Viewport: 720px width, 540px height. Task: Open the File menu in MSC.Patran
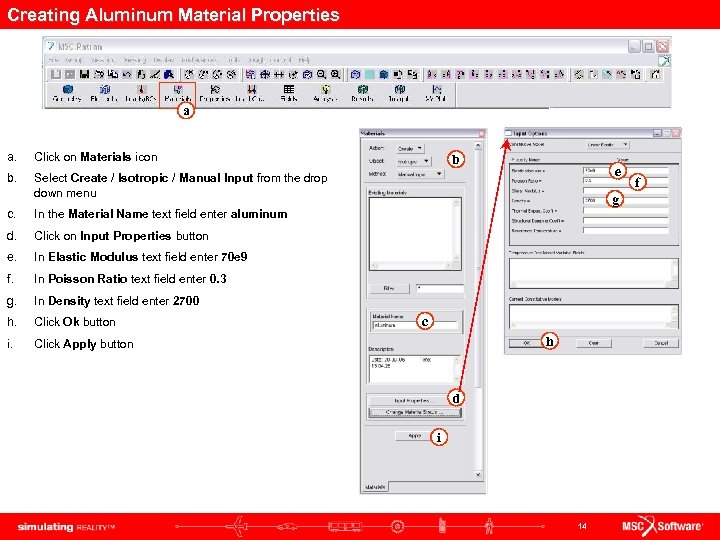coord(54,60)
